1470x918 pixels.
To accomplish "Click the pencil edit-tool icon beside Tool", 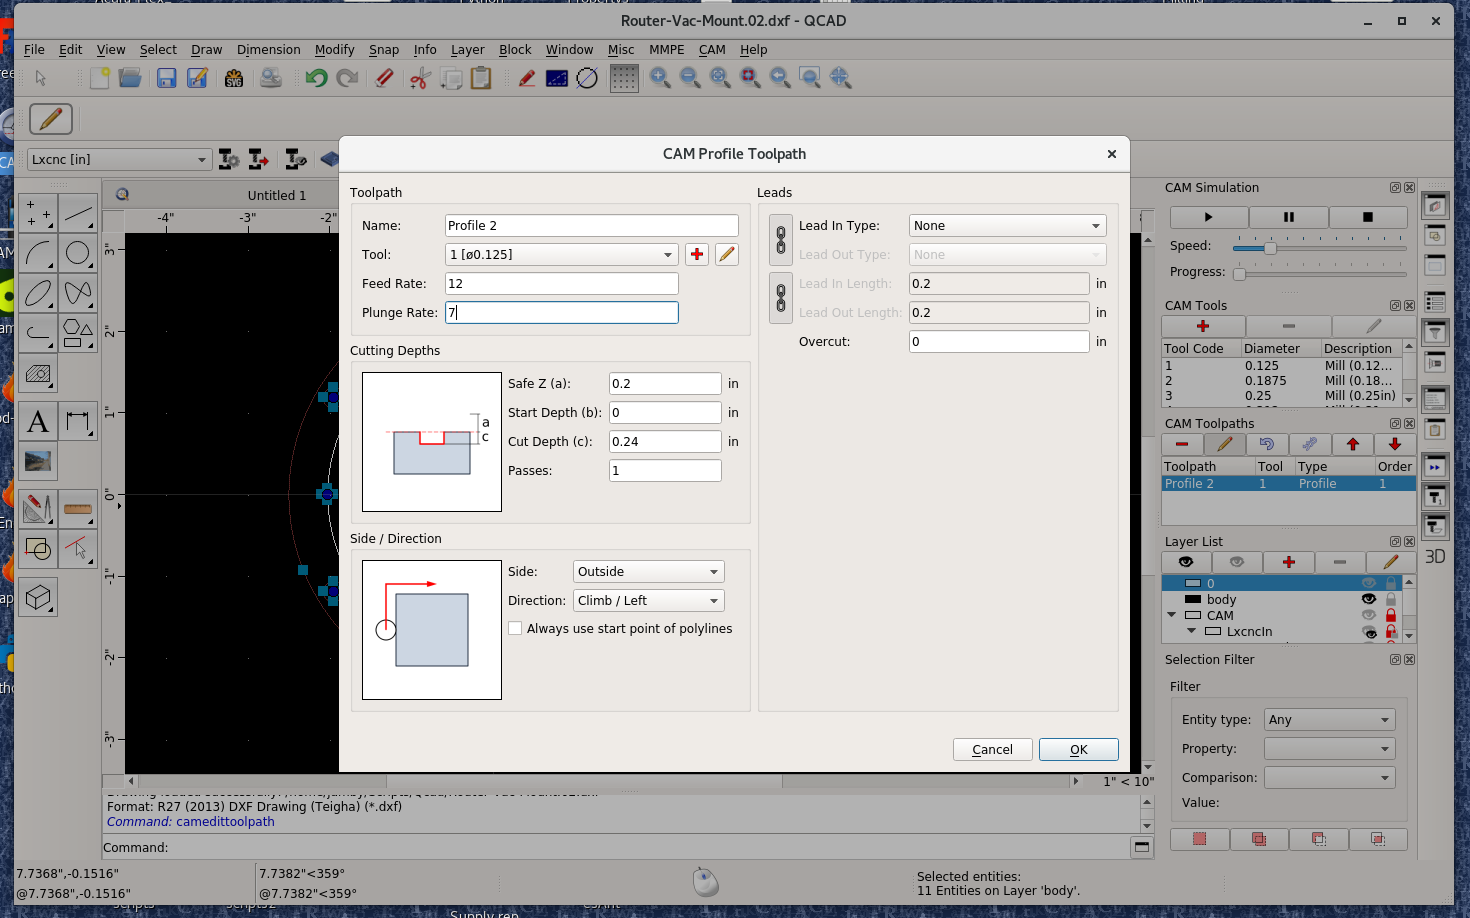I will coord(727,254).
